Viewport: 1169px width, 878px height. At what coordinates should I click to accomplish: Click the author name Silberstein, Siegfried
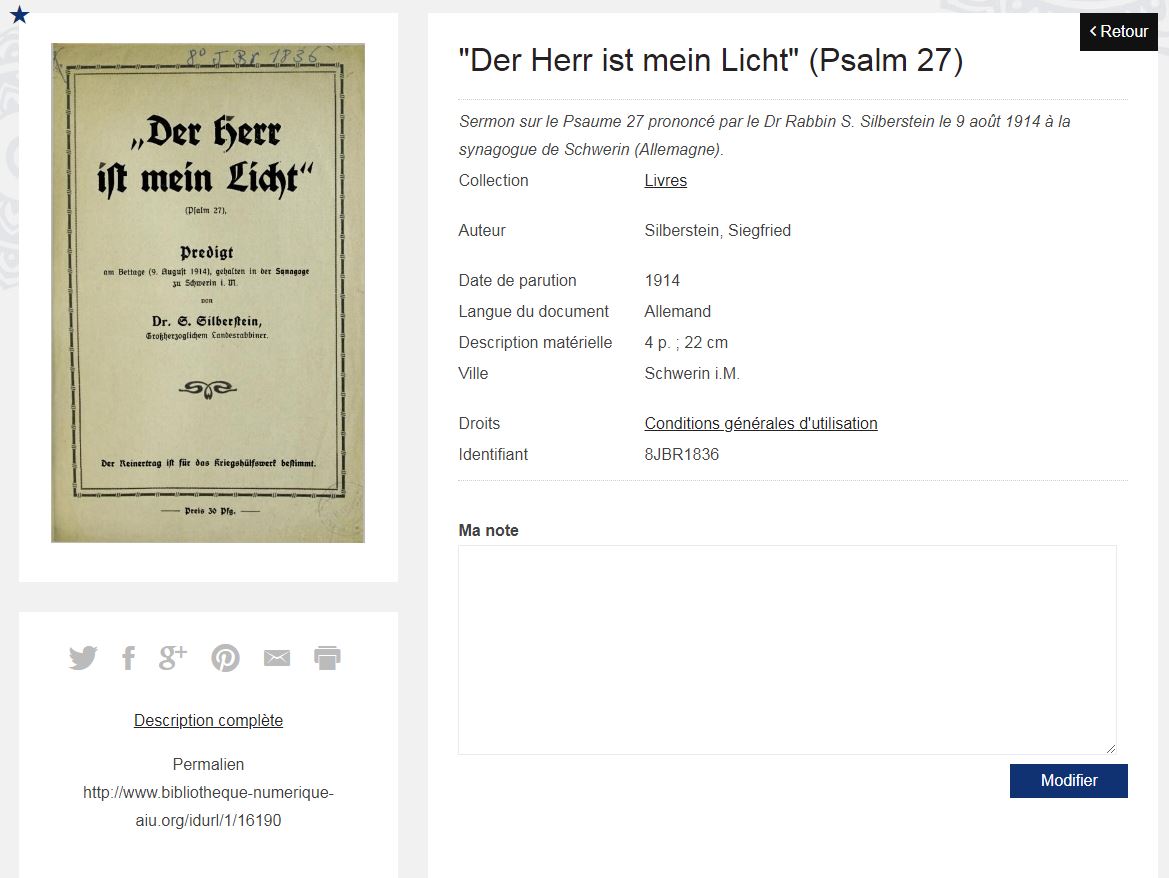pyautogui.click(x=717, y=231)
